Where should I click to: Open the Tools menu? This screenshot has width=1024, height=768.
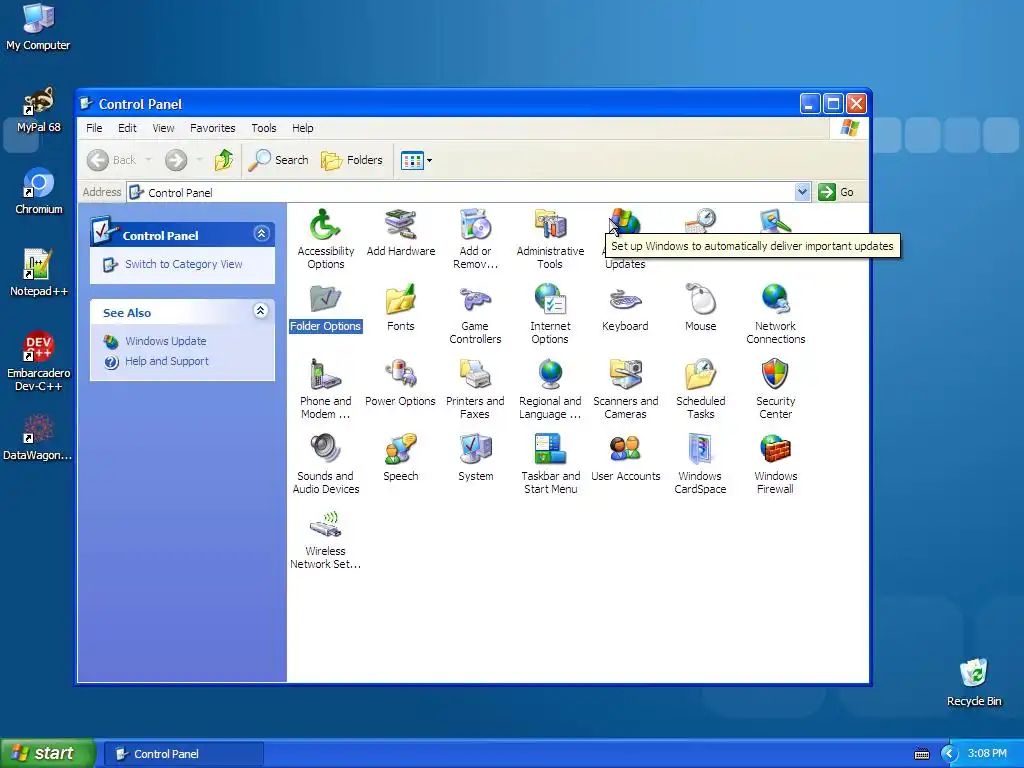click(264, 128)
